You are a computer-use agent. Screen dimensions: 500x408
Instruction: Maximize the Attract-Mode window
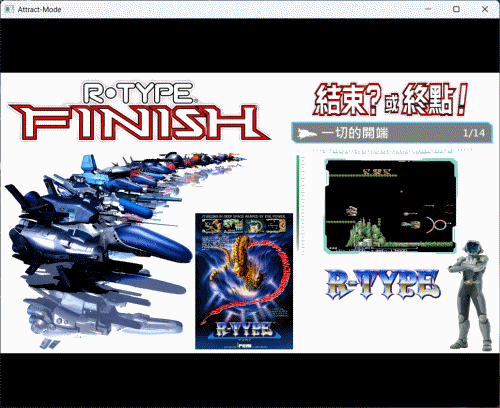click(456, 9)
